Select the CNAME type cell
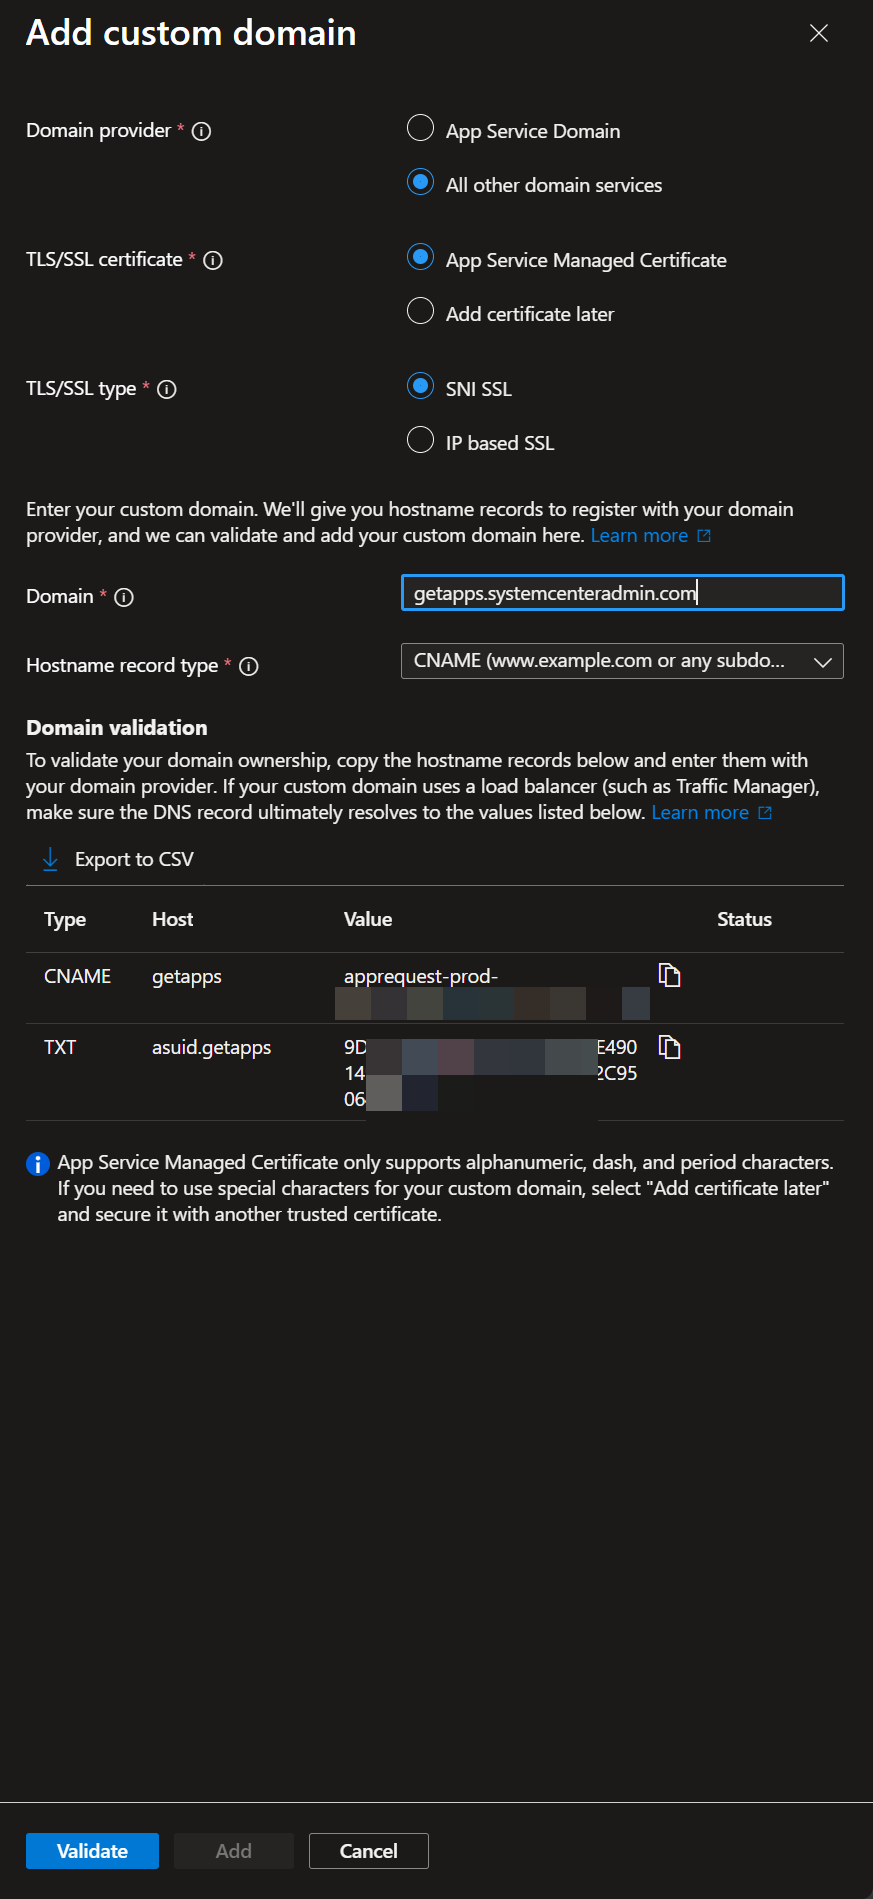The image size is (873, 1899). [x=77, y=976]
